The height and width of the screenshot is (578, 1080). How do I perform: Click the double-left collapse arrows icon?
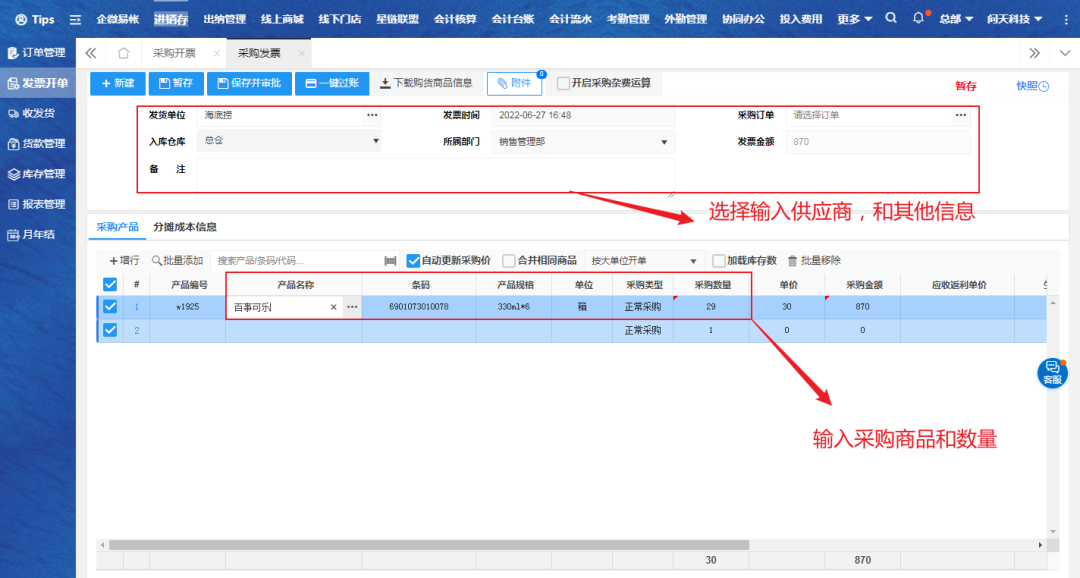(91, 53)
